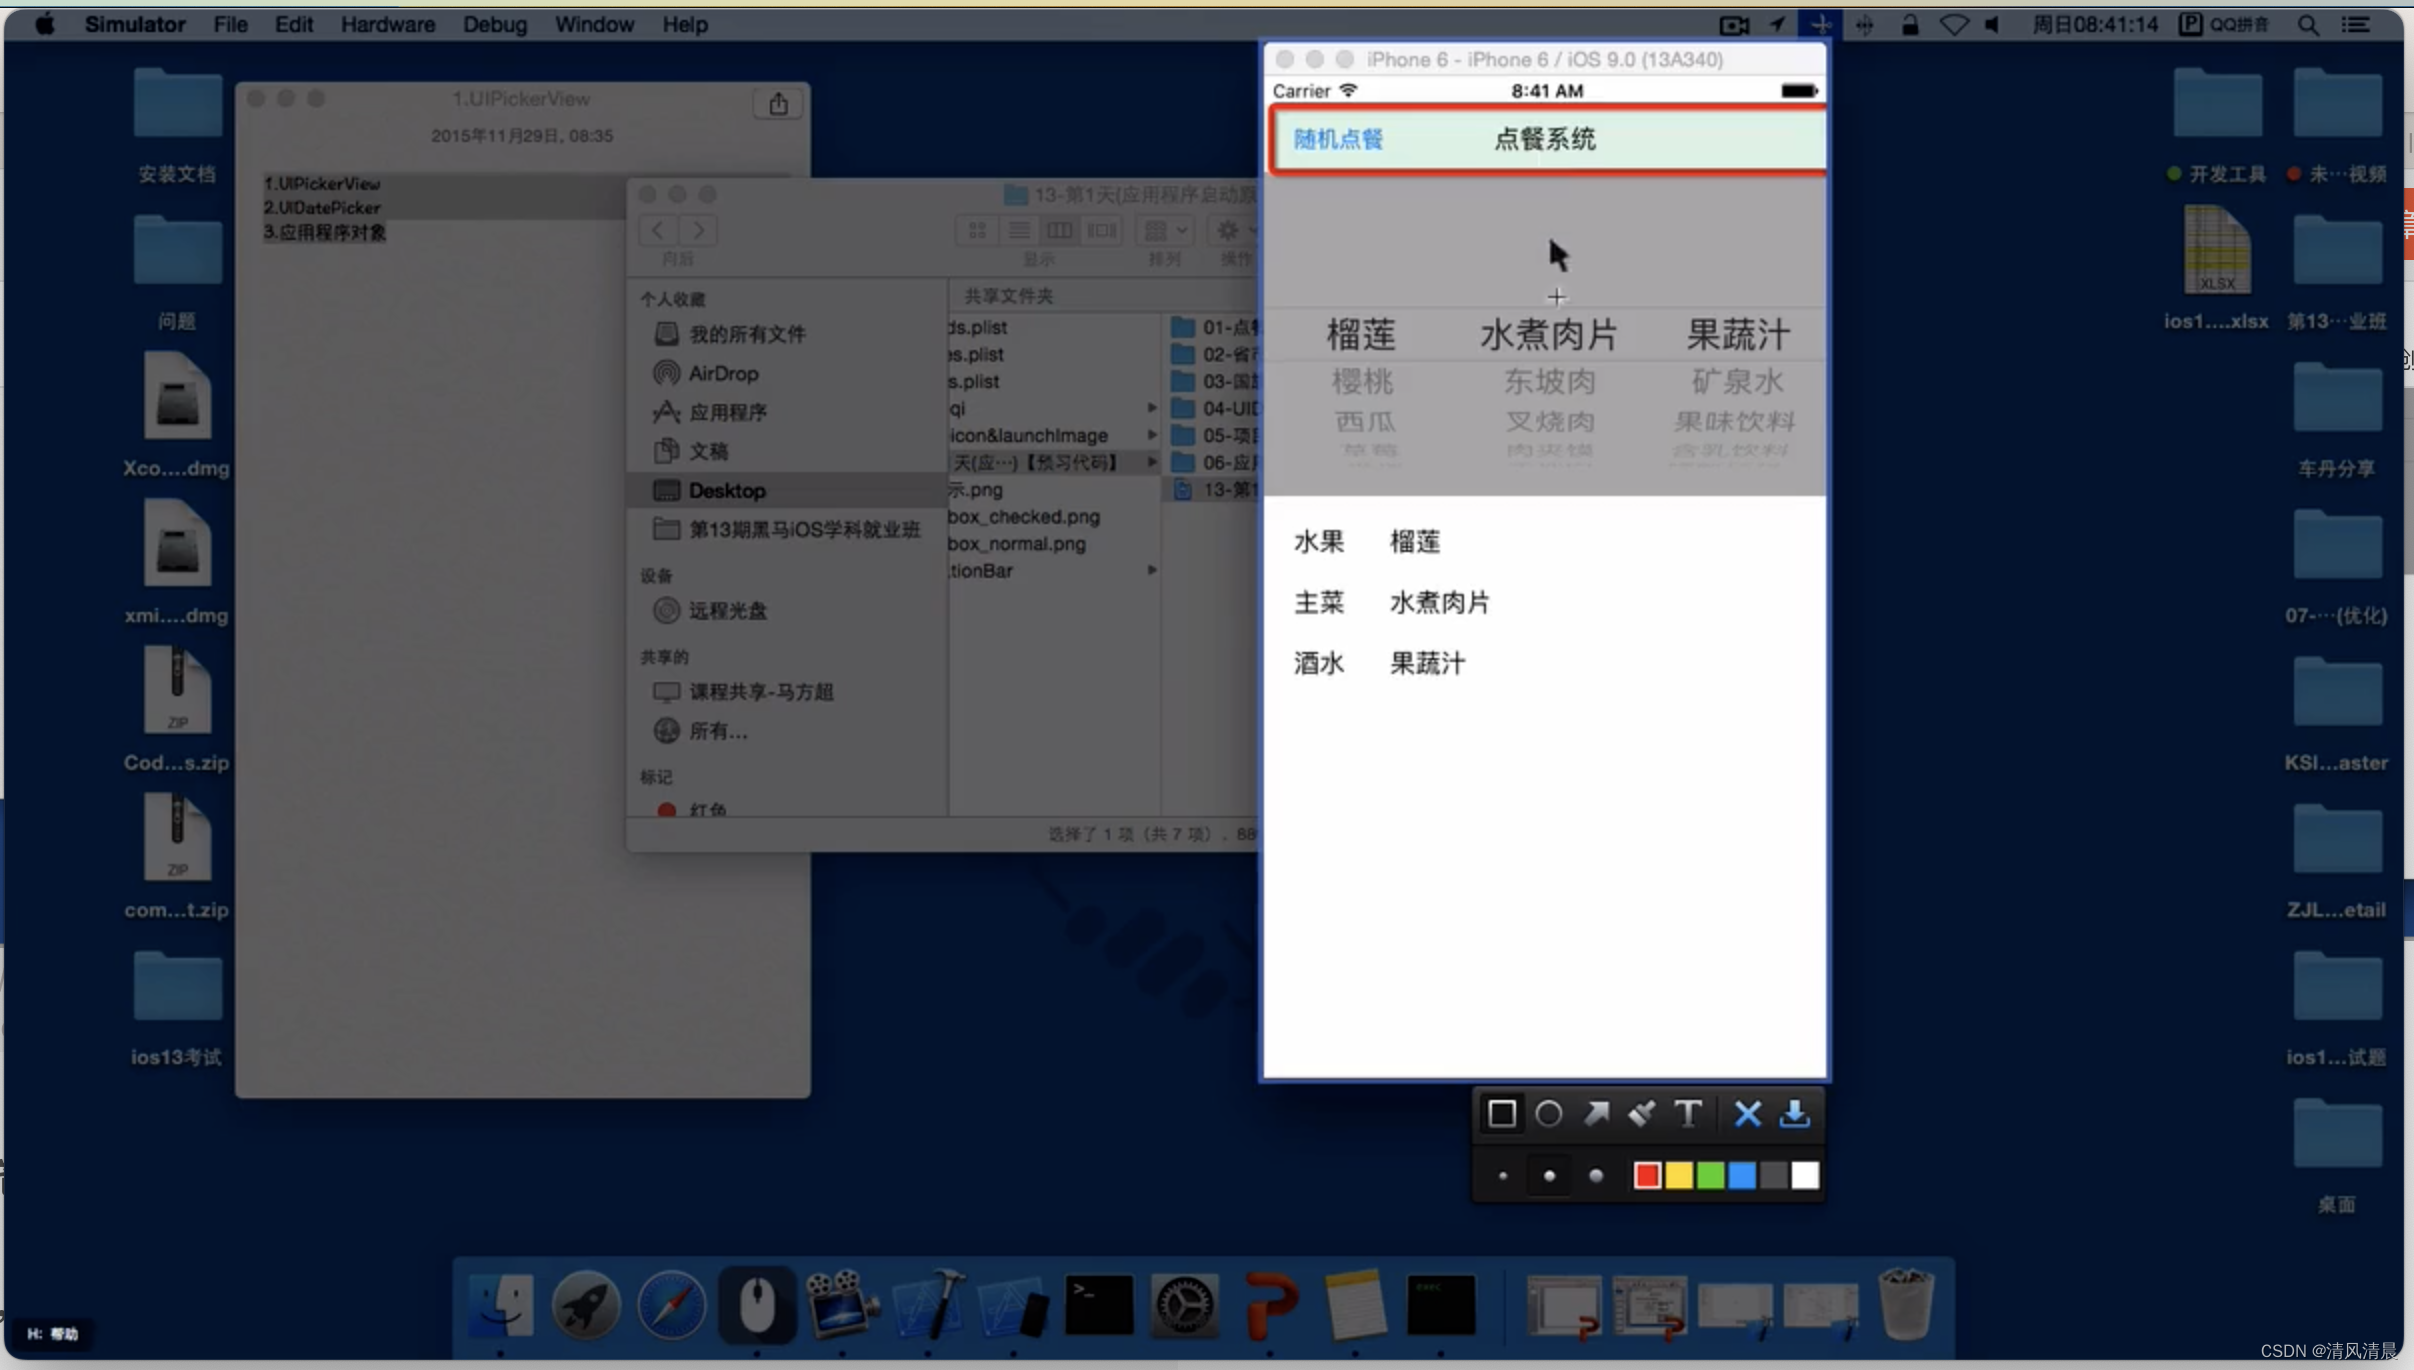Switch Finder to list view
The width and height of the screenshot is (2414, 1370).
[x=1018, y=230]
